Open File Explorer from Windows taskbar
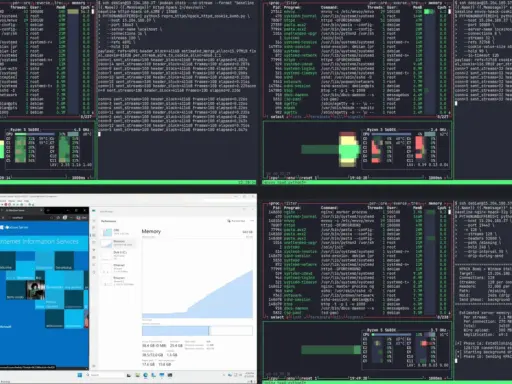This screenshot has height=384, width=512. (x=137, y=375)
